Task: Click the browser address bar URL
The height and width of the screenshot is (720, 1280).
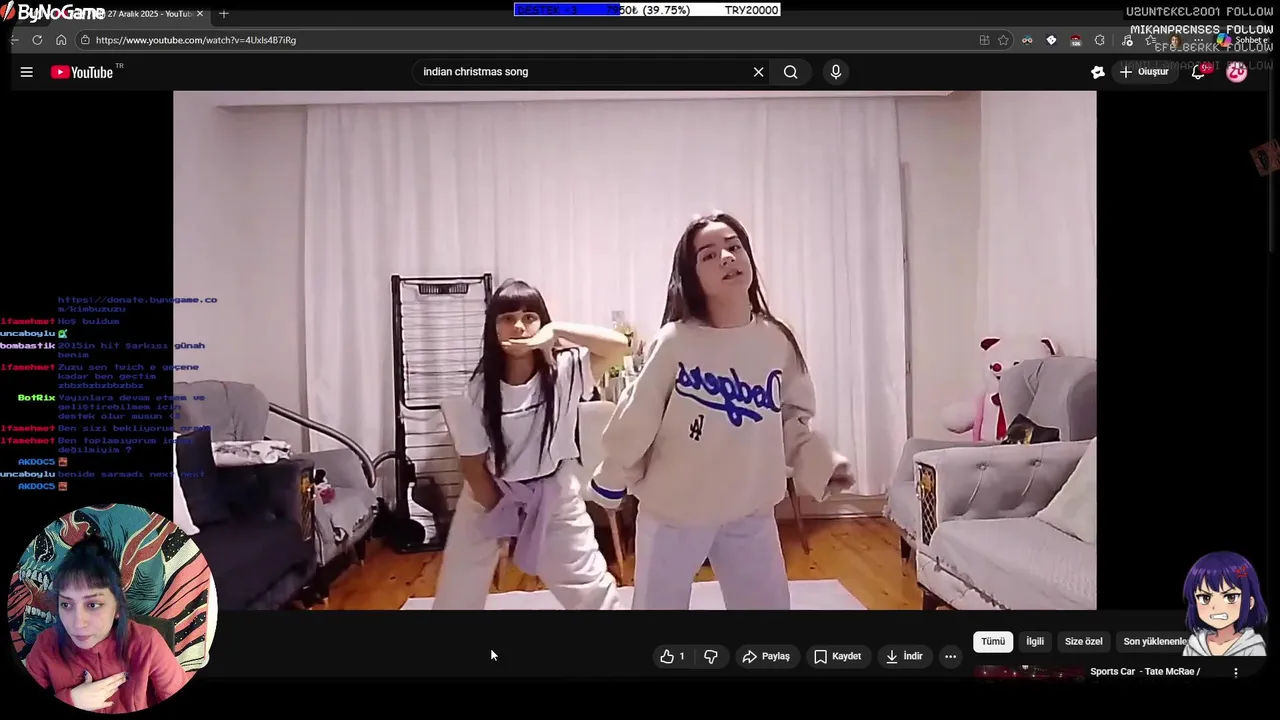Action: coord(196,40)
